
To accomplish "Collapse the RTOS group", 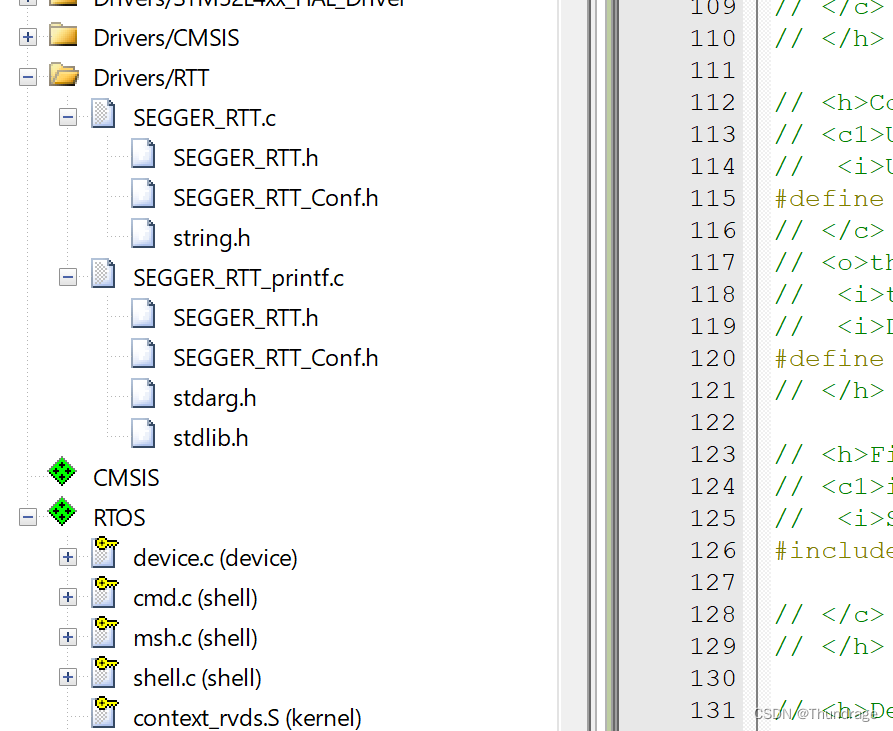I will coord(27,518).
